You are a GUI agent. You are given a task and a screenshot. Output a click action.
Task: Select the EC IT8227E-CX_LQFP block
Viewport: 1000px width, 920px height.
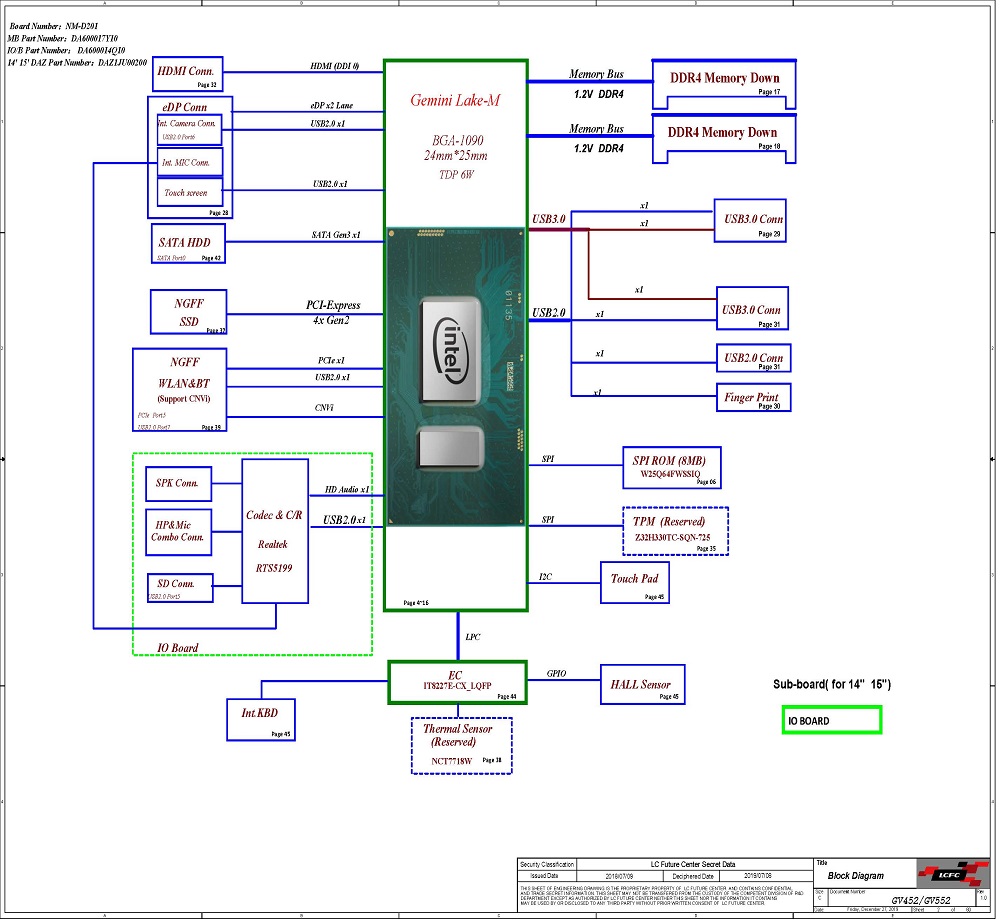pyautogui.click(x=457, y=682)
